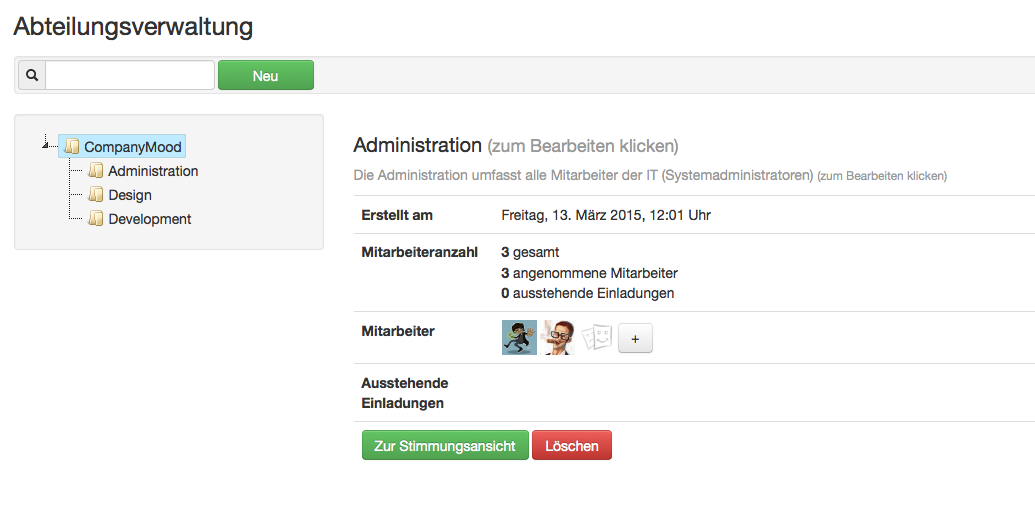1035x519 pixels.
Task: Open Zur Stimmungsansicht mood view
Action: coord(445,446)
